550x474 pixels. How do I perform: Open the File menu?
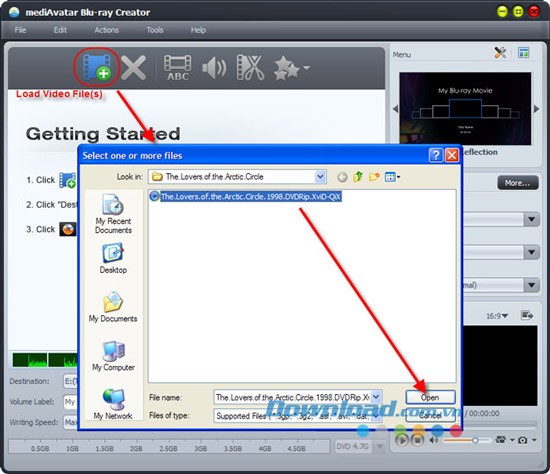coord(20,30)
